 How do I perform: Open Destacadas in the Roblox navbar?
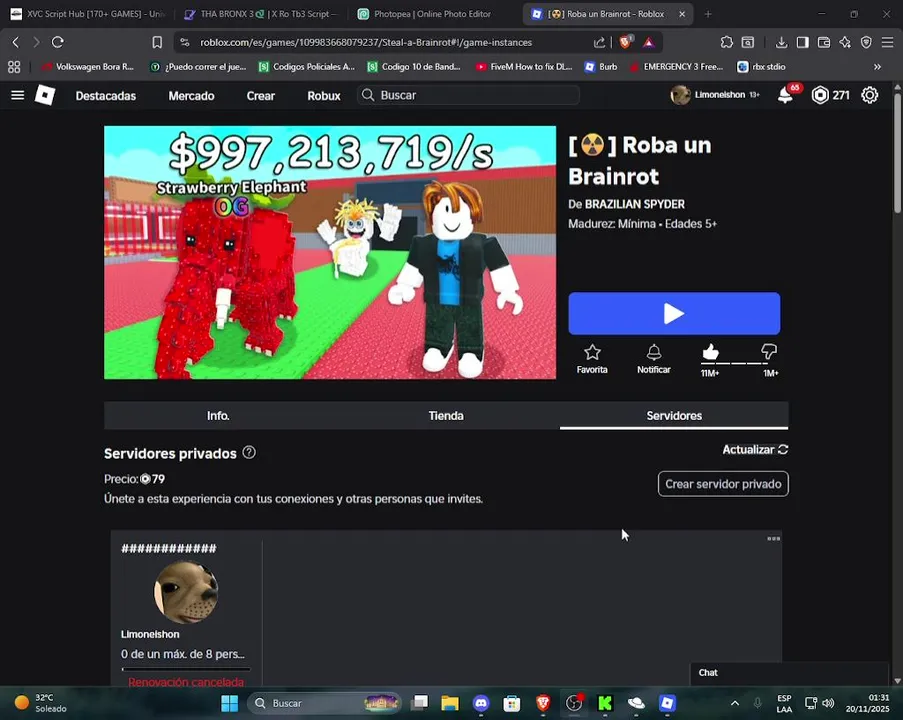coord(105,96)
